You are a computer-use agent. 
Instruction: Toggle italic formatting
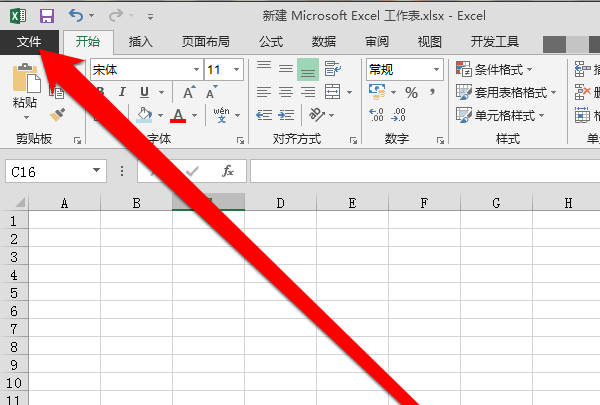tap(122, 92)
